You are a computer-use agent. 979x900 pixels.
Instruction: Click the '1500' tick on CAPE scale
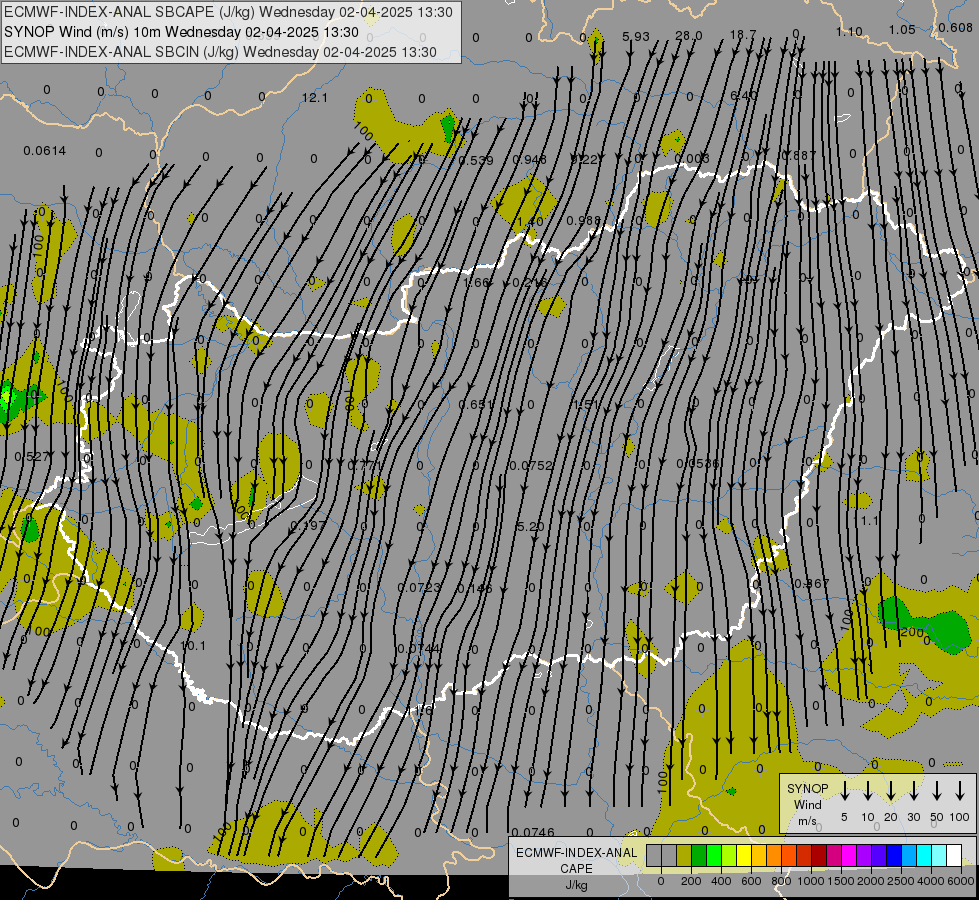(841, 881)
